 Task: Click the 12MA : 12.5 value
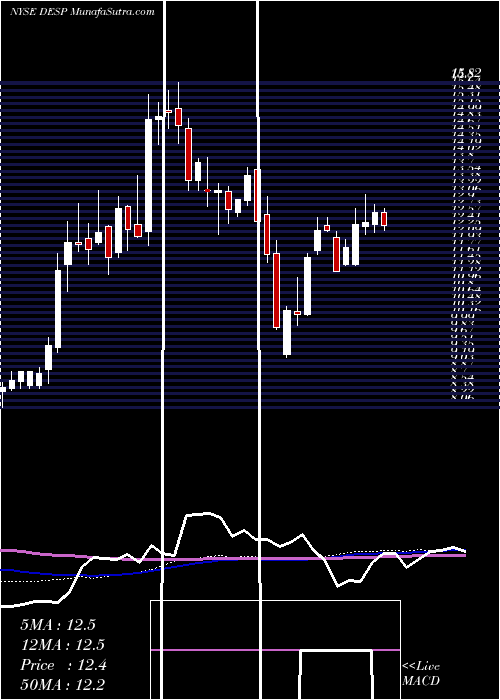(62, 645)
